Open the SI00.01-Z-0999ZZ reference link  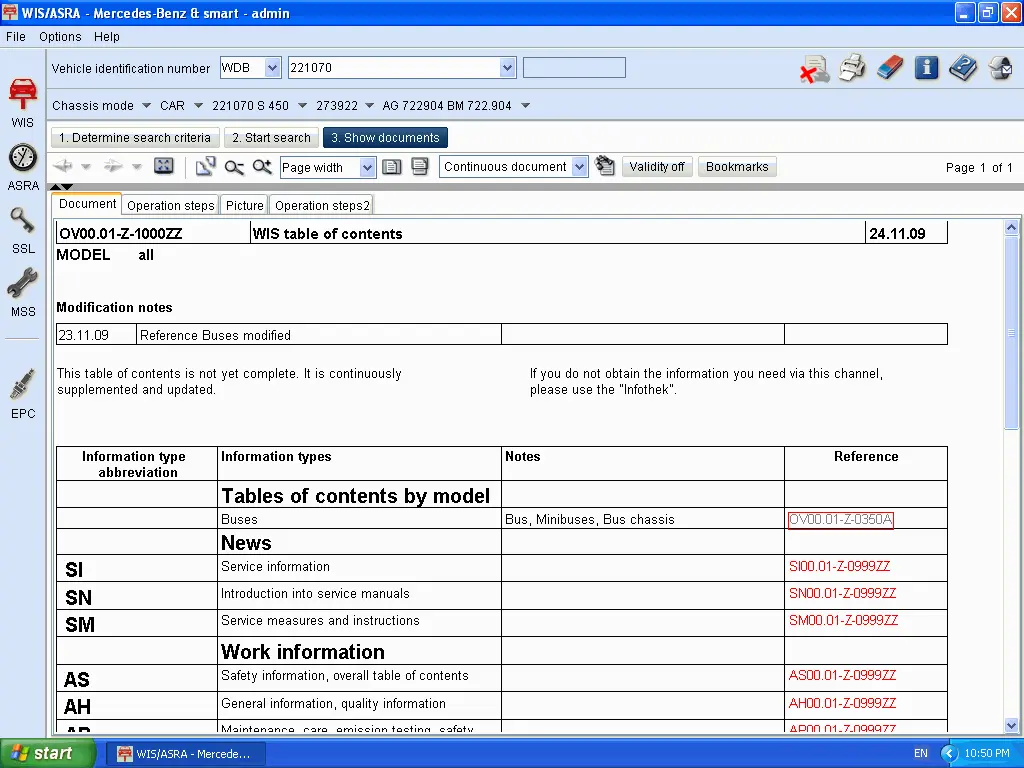(839, 566)
